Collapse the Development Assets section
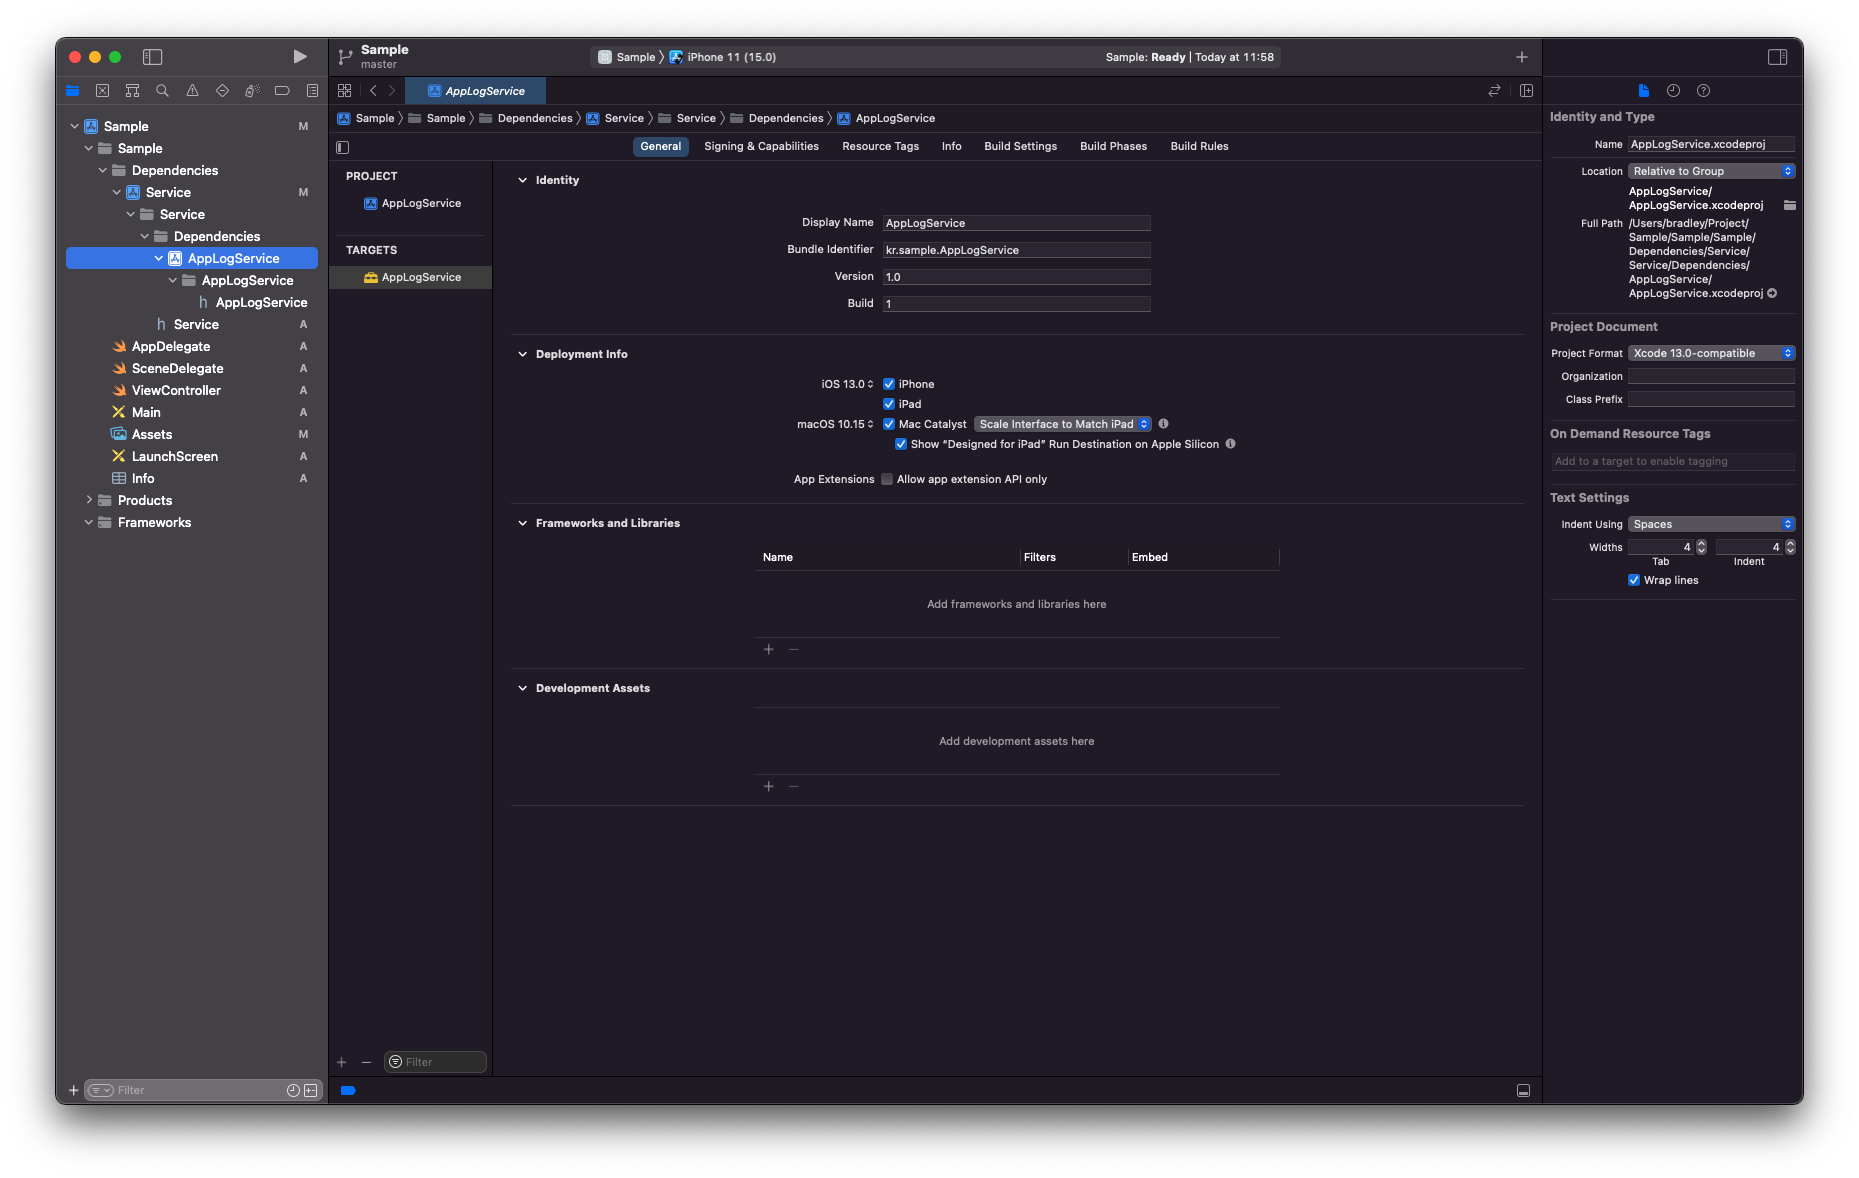This screenshot has width=1859, height=1178. [522, 688]
